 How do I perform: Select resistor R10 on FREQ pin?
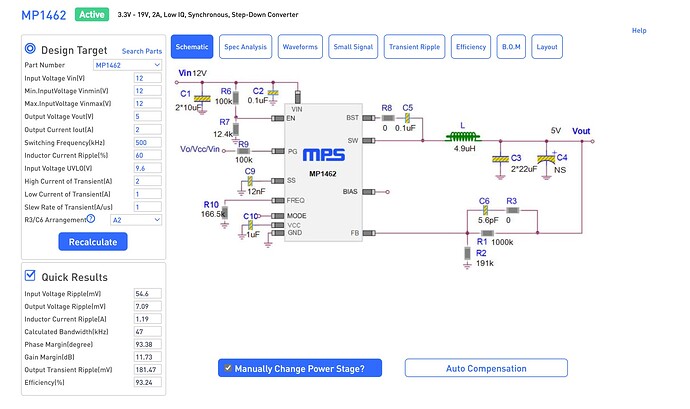[224, 213]
